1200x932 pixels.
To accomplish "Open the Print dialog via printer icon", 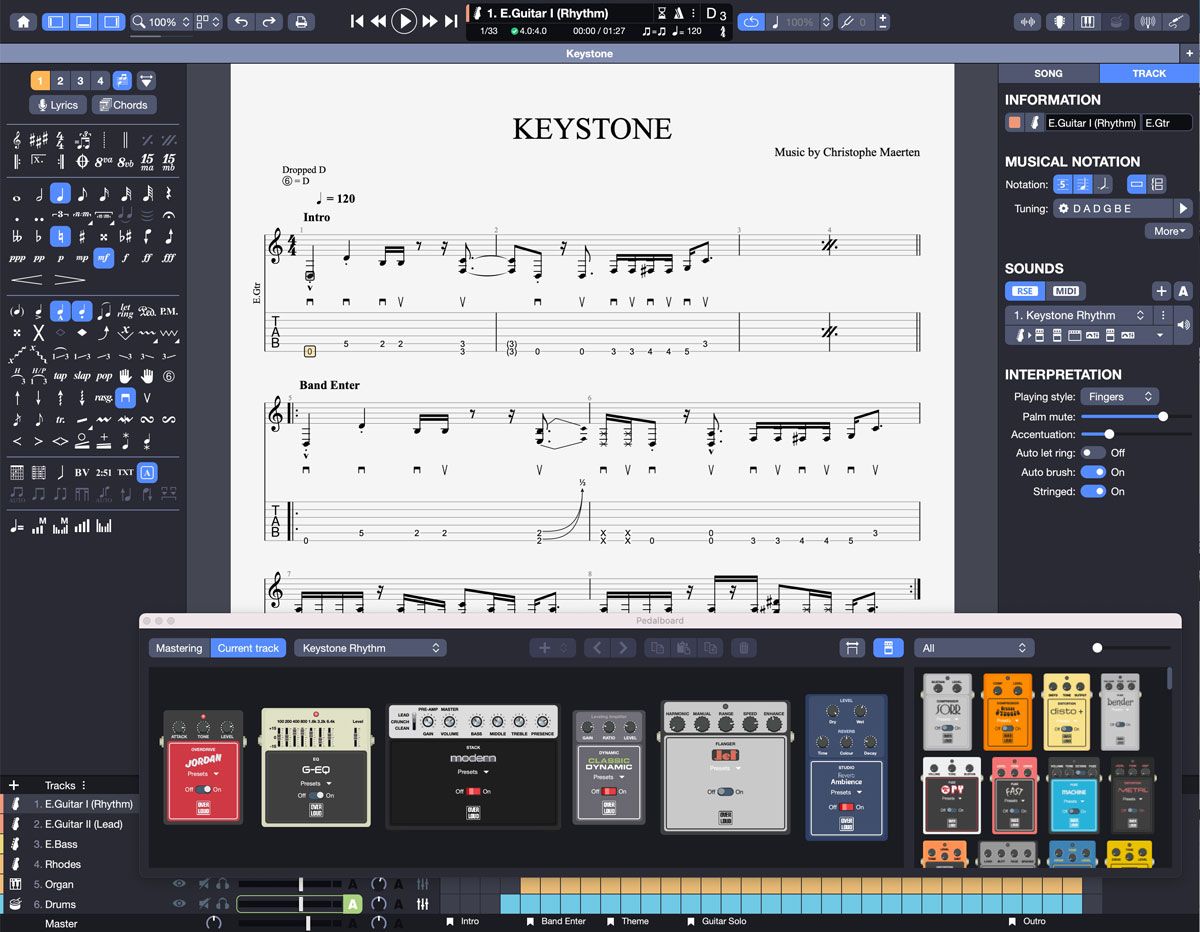I will pos(301,21).
